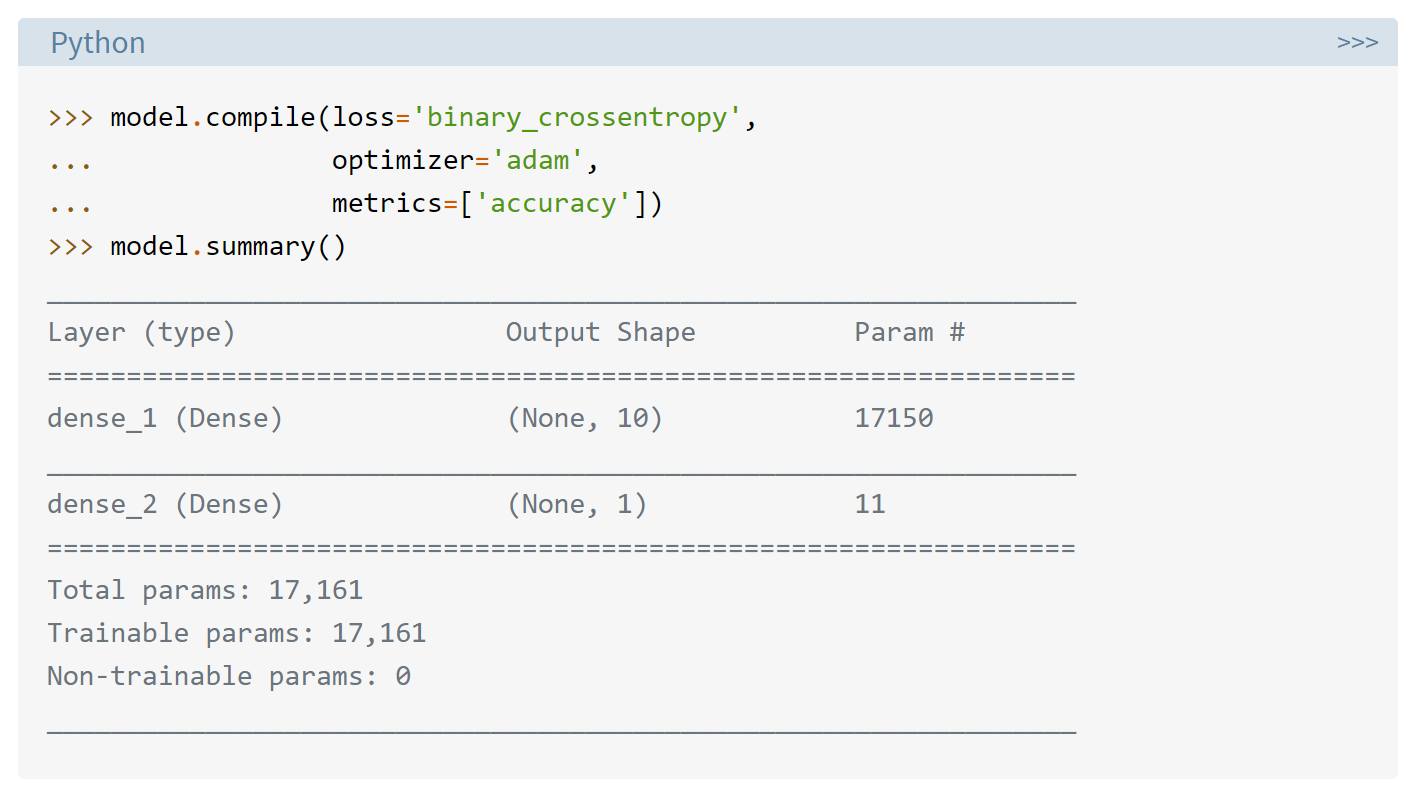Select the 'binary_crossentropy' string
Viewport: 1418px width, 800px height.
577,118
